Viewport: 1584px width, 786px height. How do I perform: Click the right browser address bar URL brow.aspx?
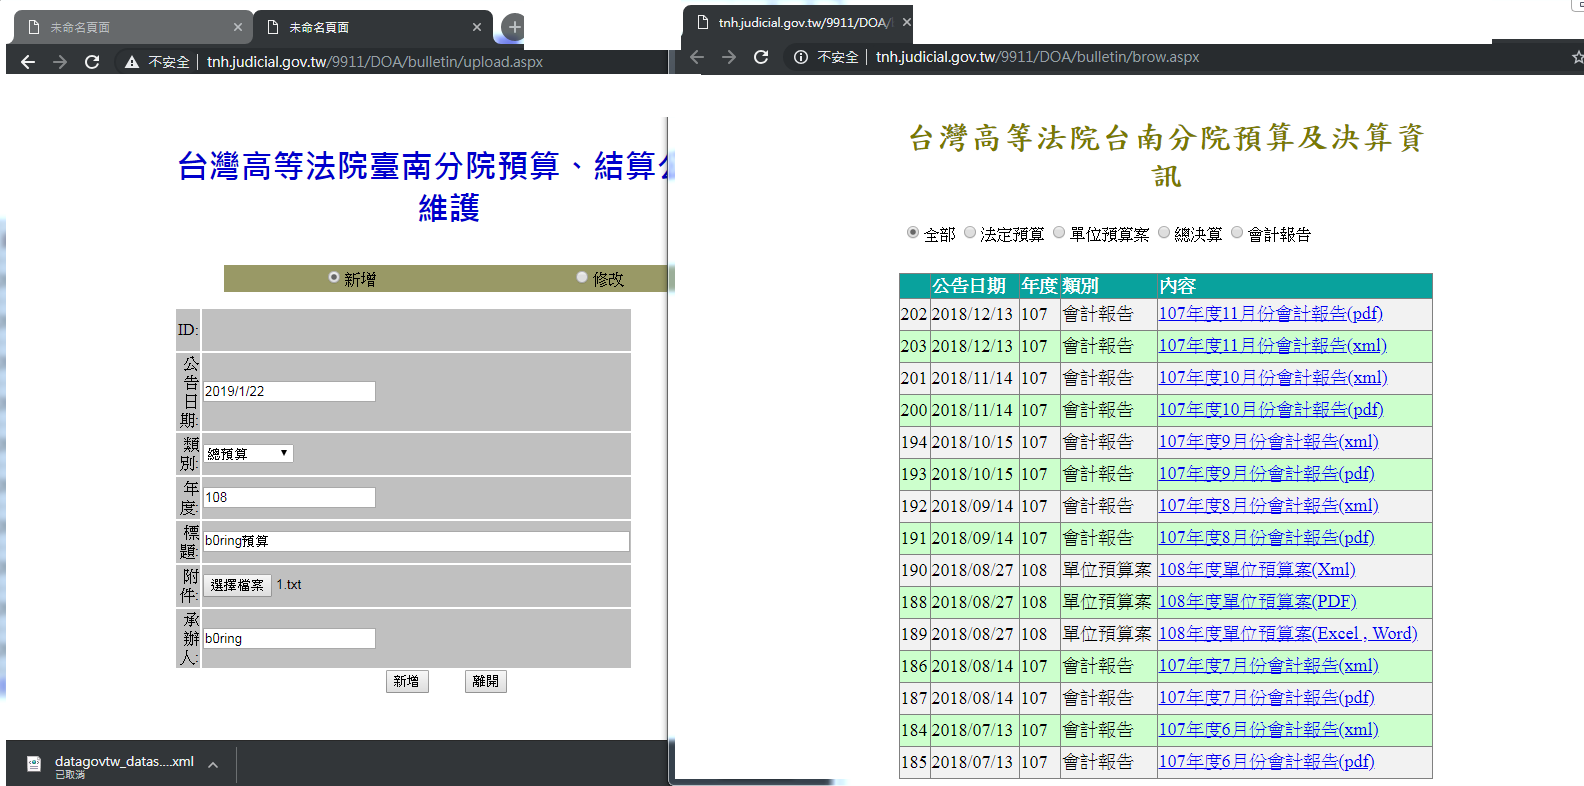tap(1037, 57)
